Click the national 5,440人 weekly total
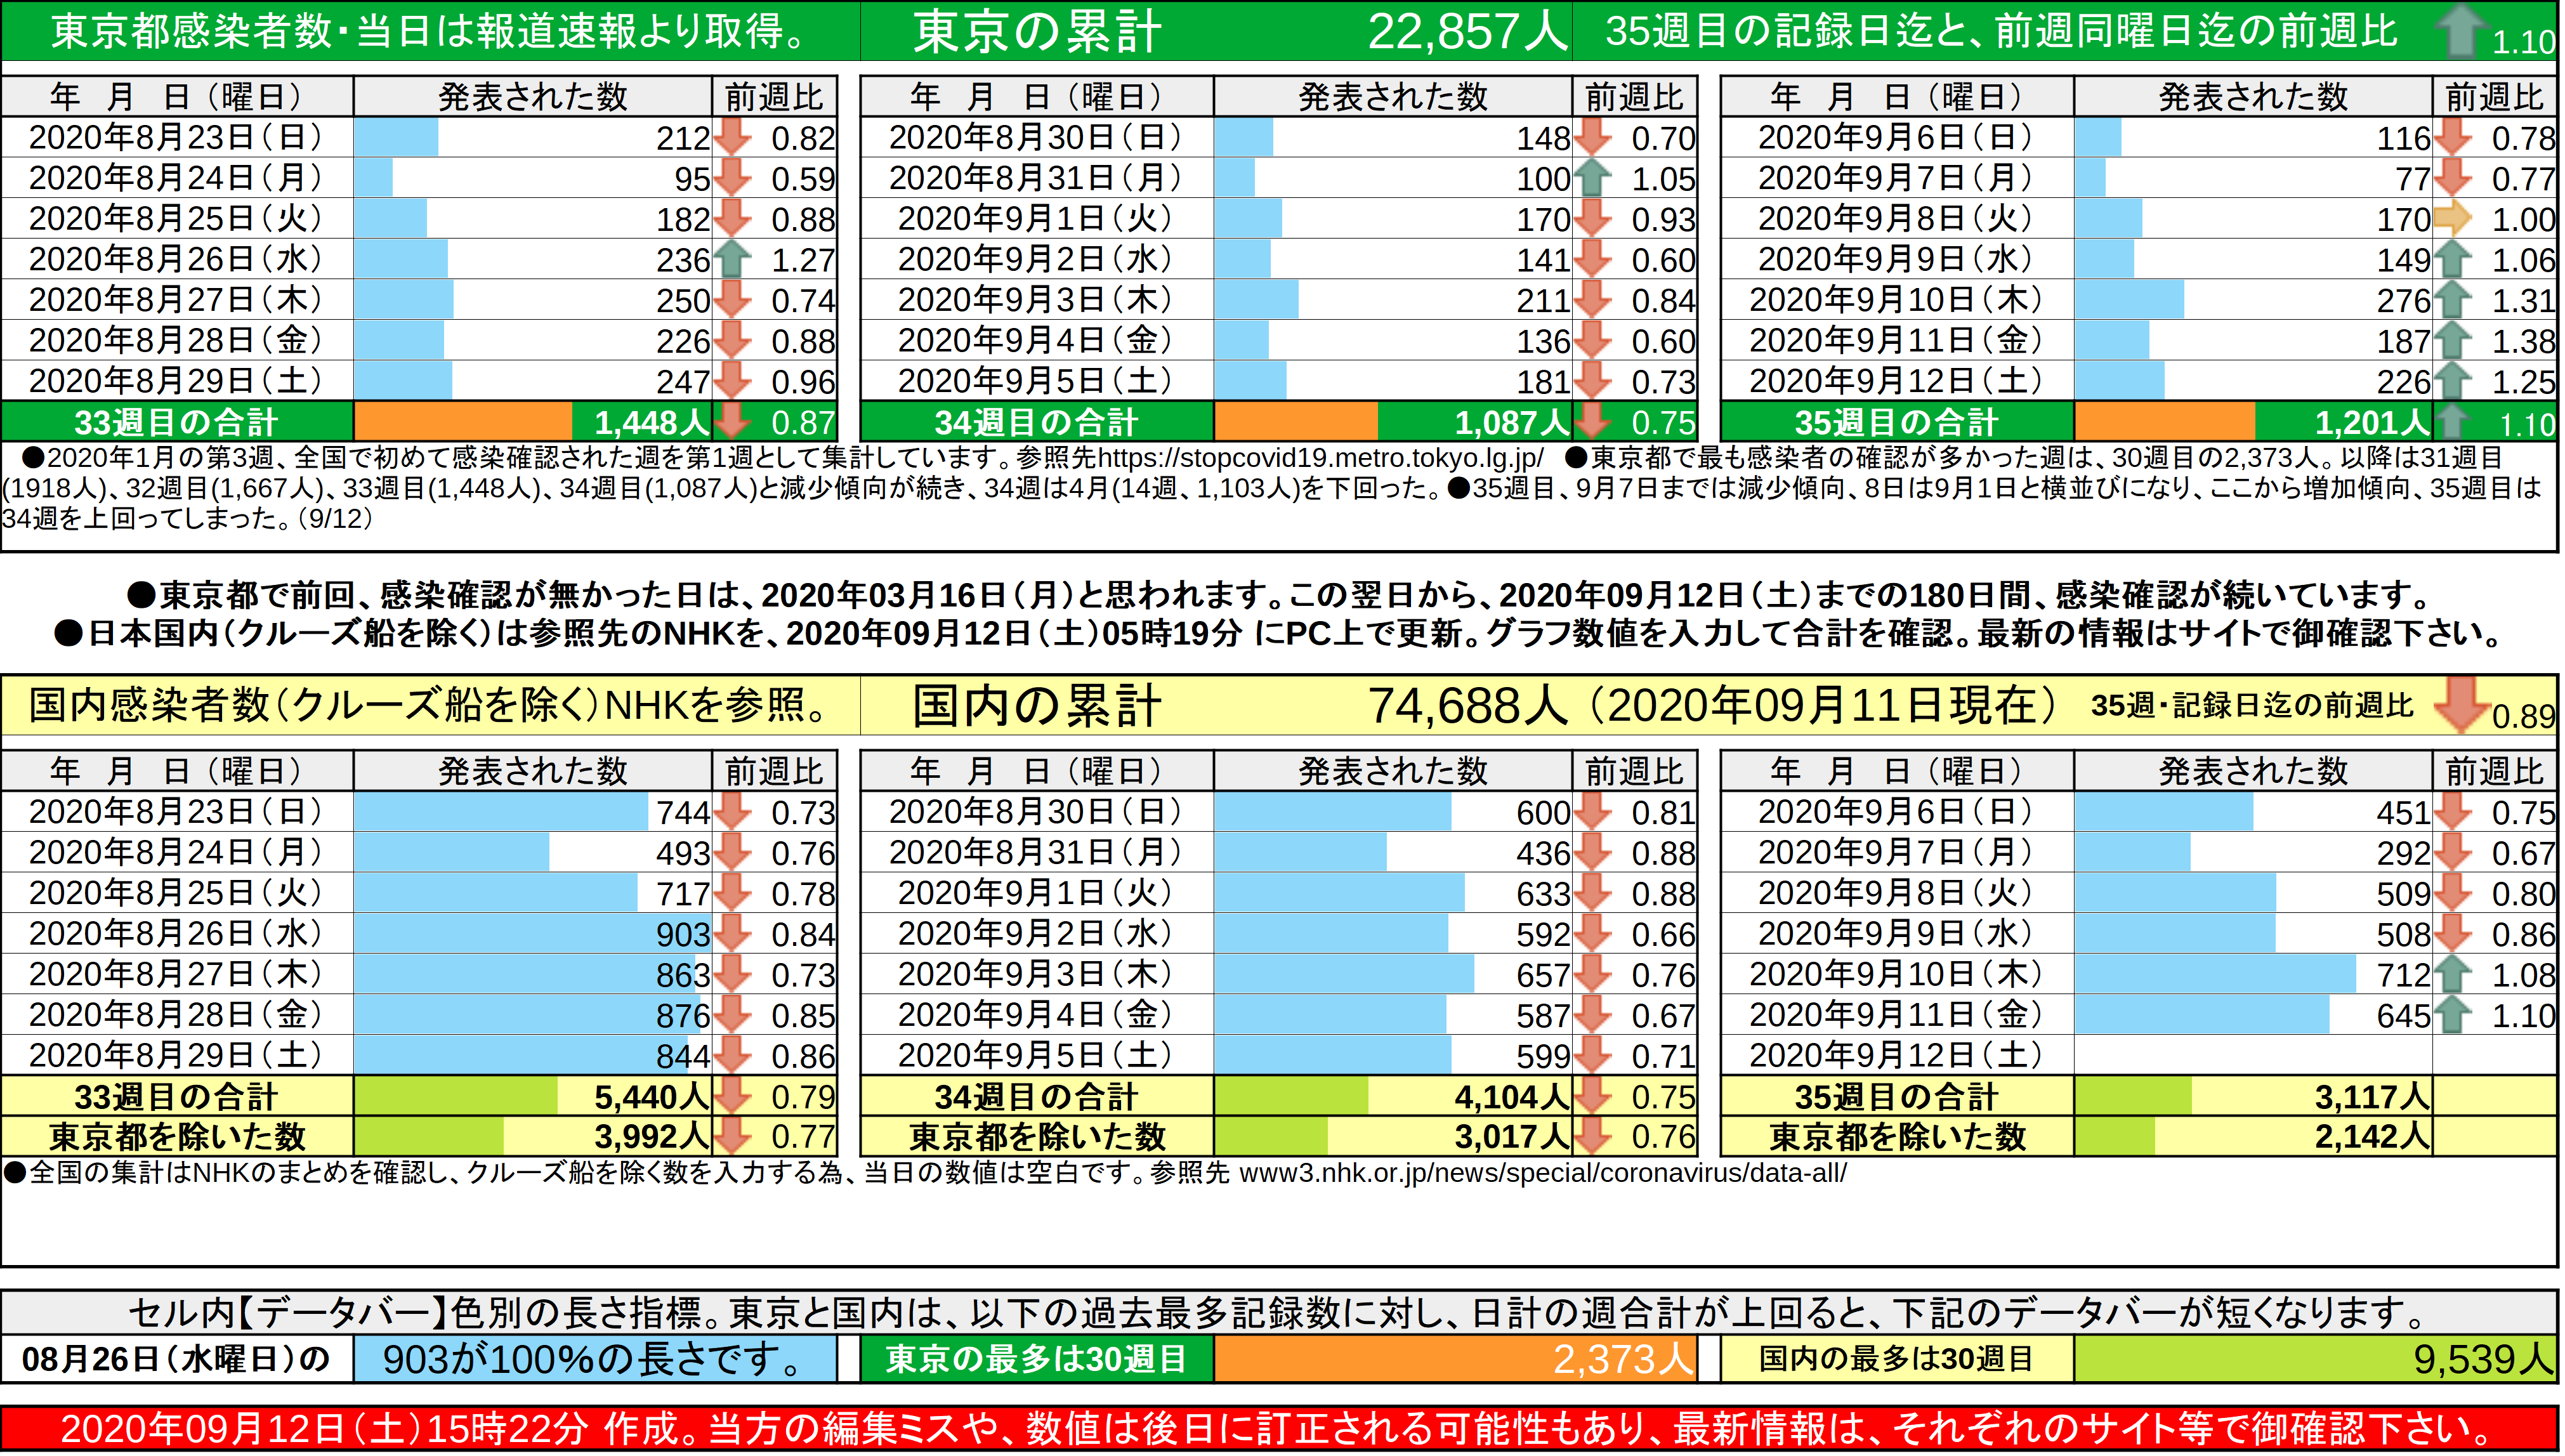Image resolution: width=2565 pixels, height=1456 pixels. tap(651, 1097)
